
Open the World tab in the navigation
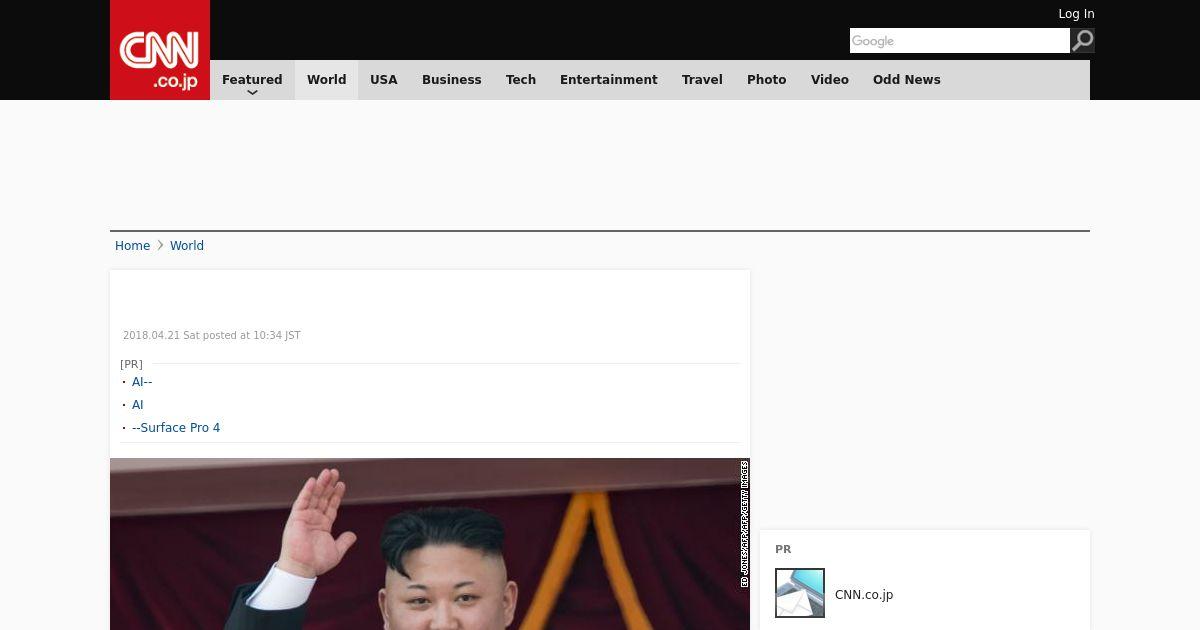[326, 80]
